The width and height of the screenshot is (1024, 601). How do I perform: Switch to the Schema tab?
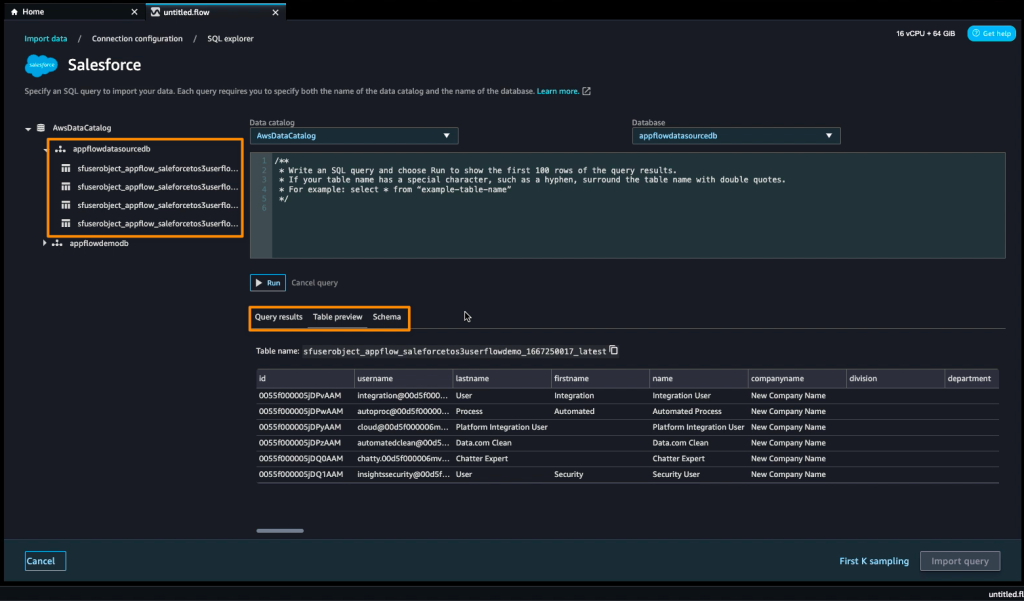(x=387, y=317)
